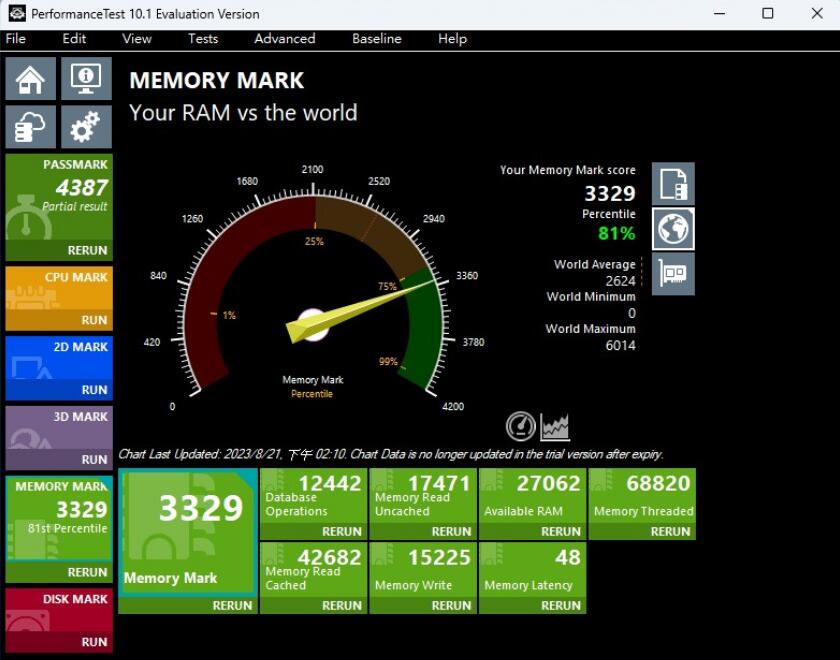Switch to the gauge dial view icon
The height and width of the screenshot is (660, 840).
(521, 426)
